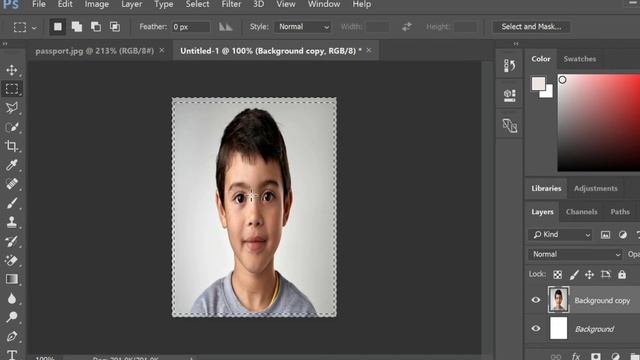This screenshot has height=360, width=640.
Task: Open the layer Kind filter dropdown
Action: click(560, 235)
